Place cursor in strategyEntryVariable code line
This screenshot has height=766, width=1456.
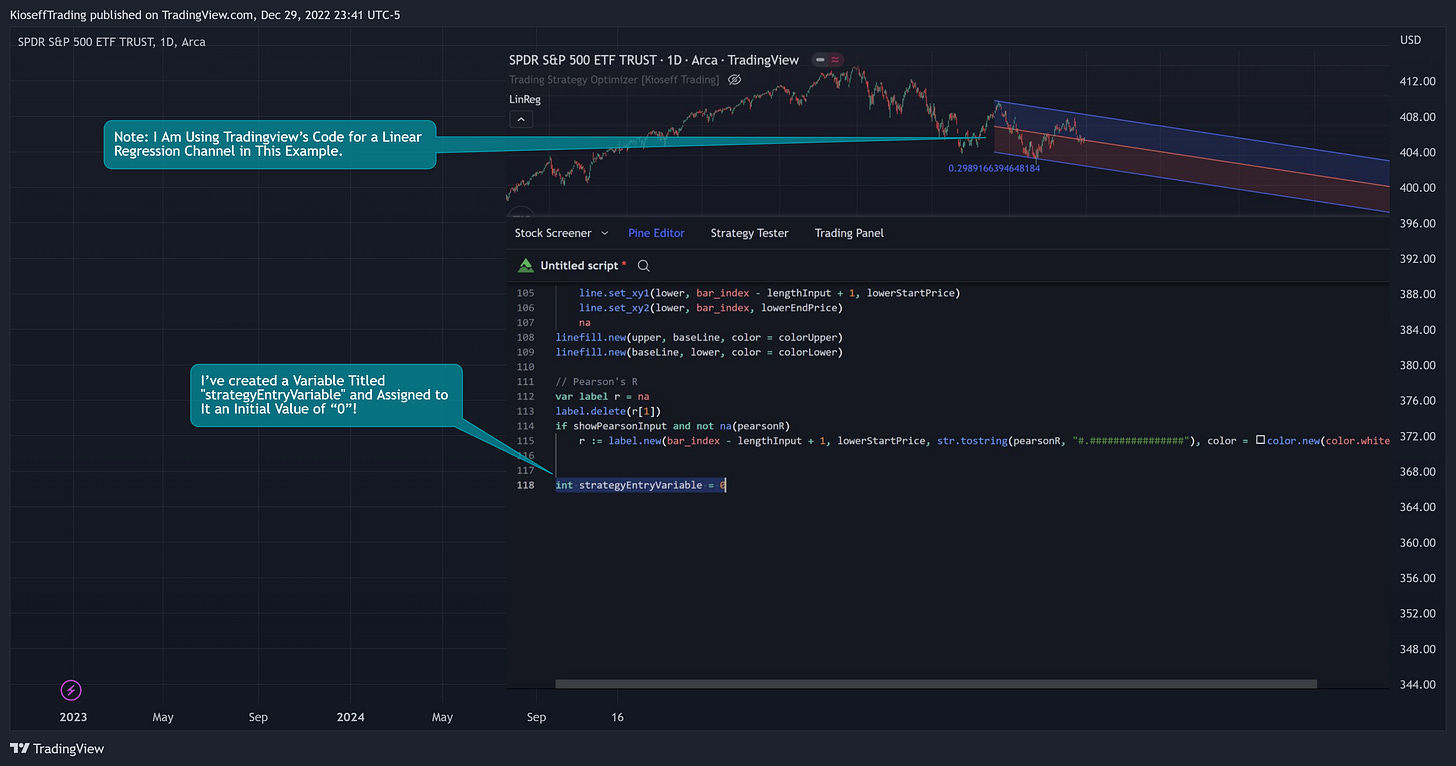pyautogui.click(x=641, y=485)
